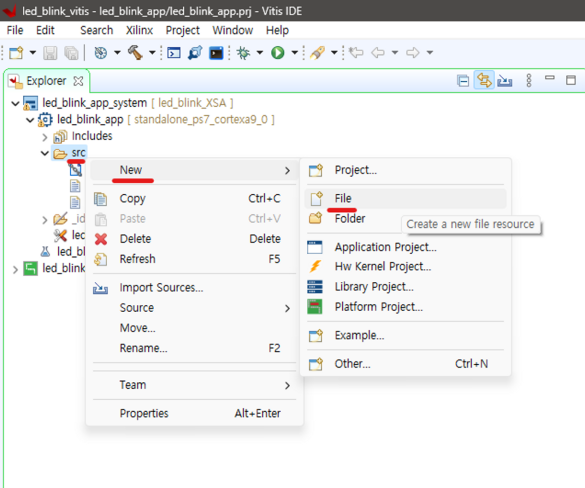
Task: Open the Window menu
Action: coord(233,30)
